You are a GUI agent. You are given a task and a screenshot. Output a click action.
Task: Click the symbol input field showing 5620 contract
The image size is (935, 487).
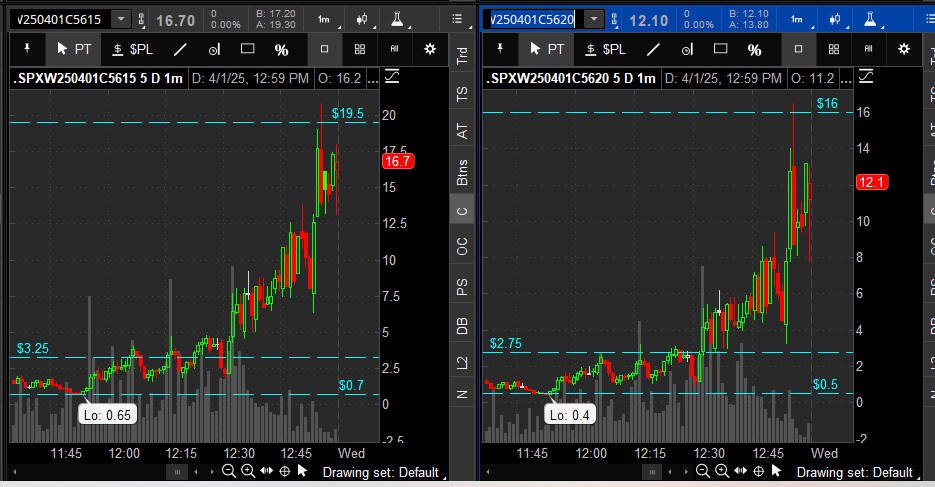click(532, 20)
